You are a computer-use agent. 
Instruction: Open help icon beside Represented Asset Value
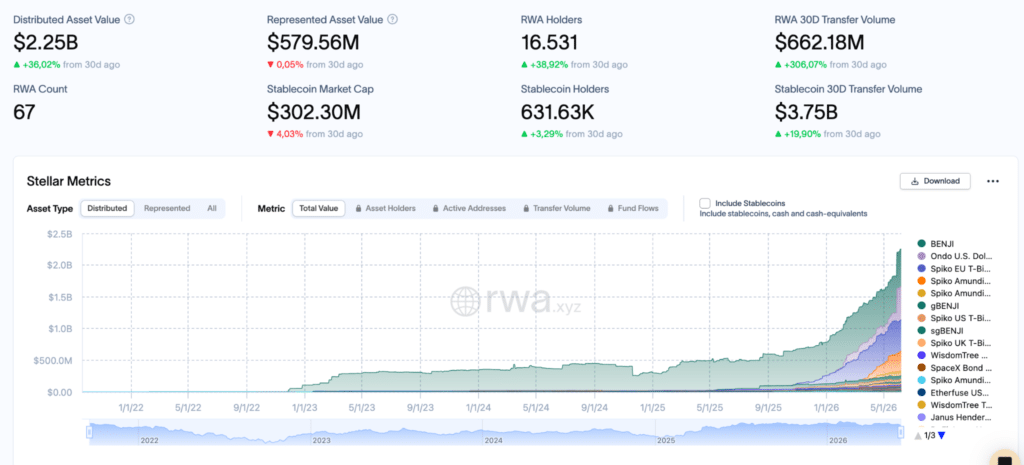pyautogui.click(x=392, y=20)
